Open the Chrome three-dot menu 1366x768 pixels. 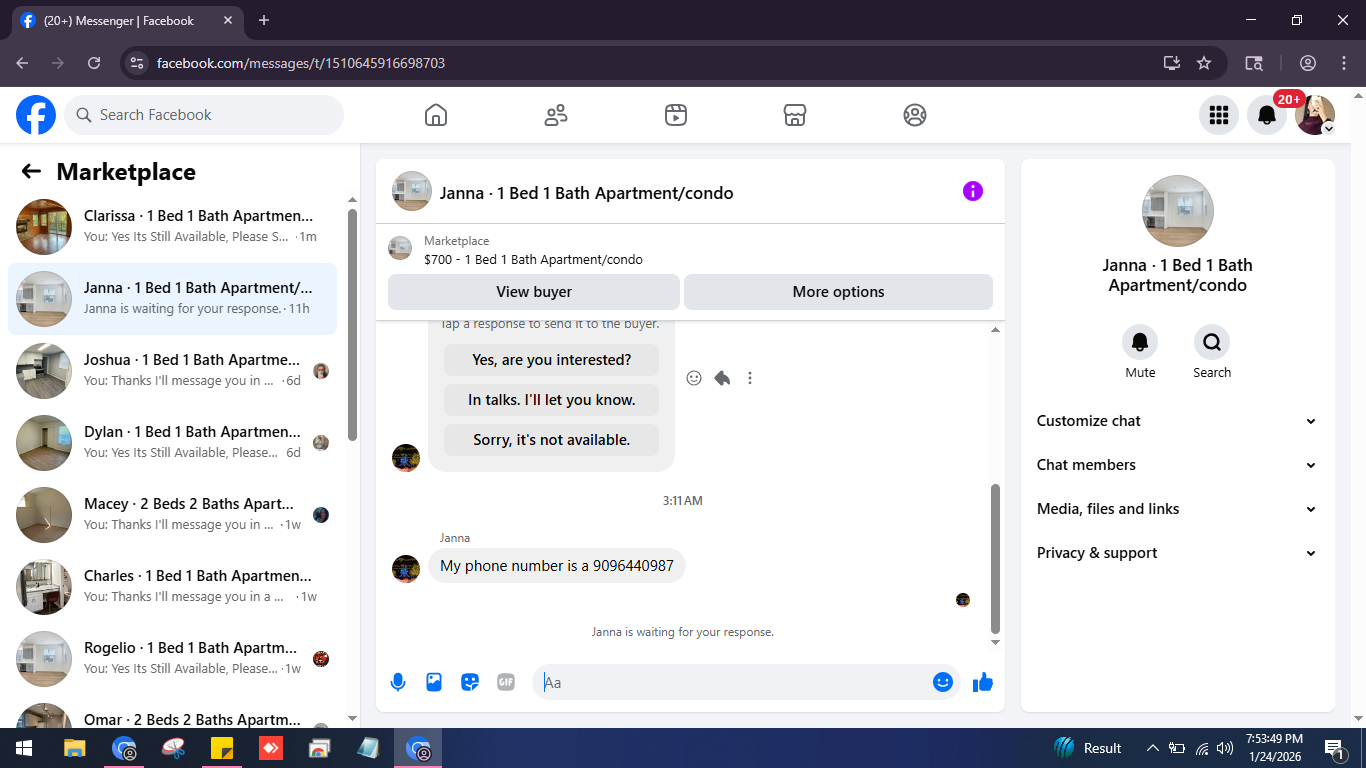pos(1344,63)
